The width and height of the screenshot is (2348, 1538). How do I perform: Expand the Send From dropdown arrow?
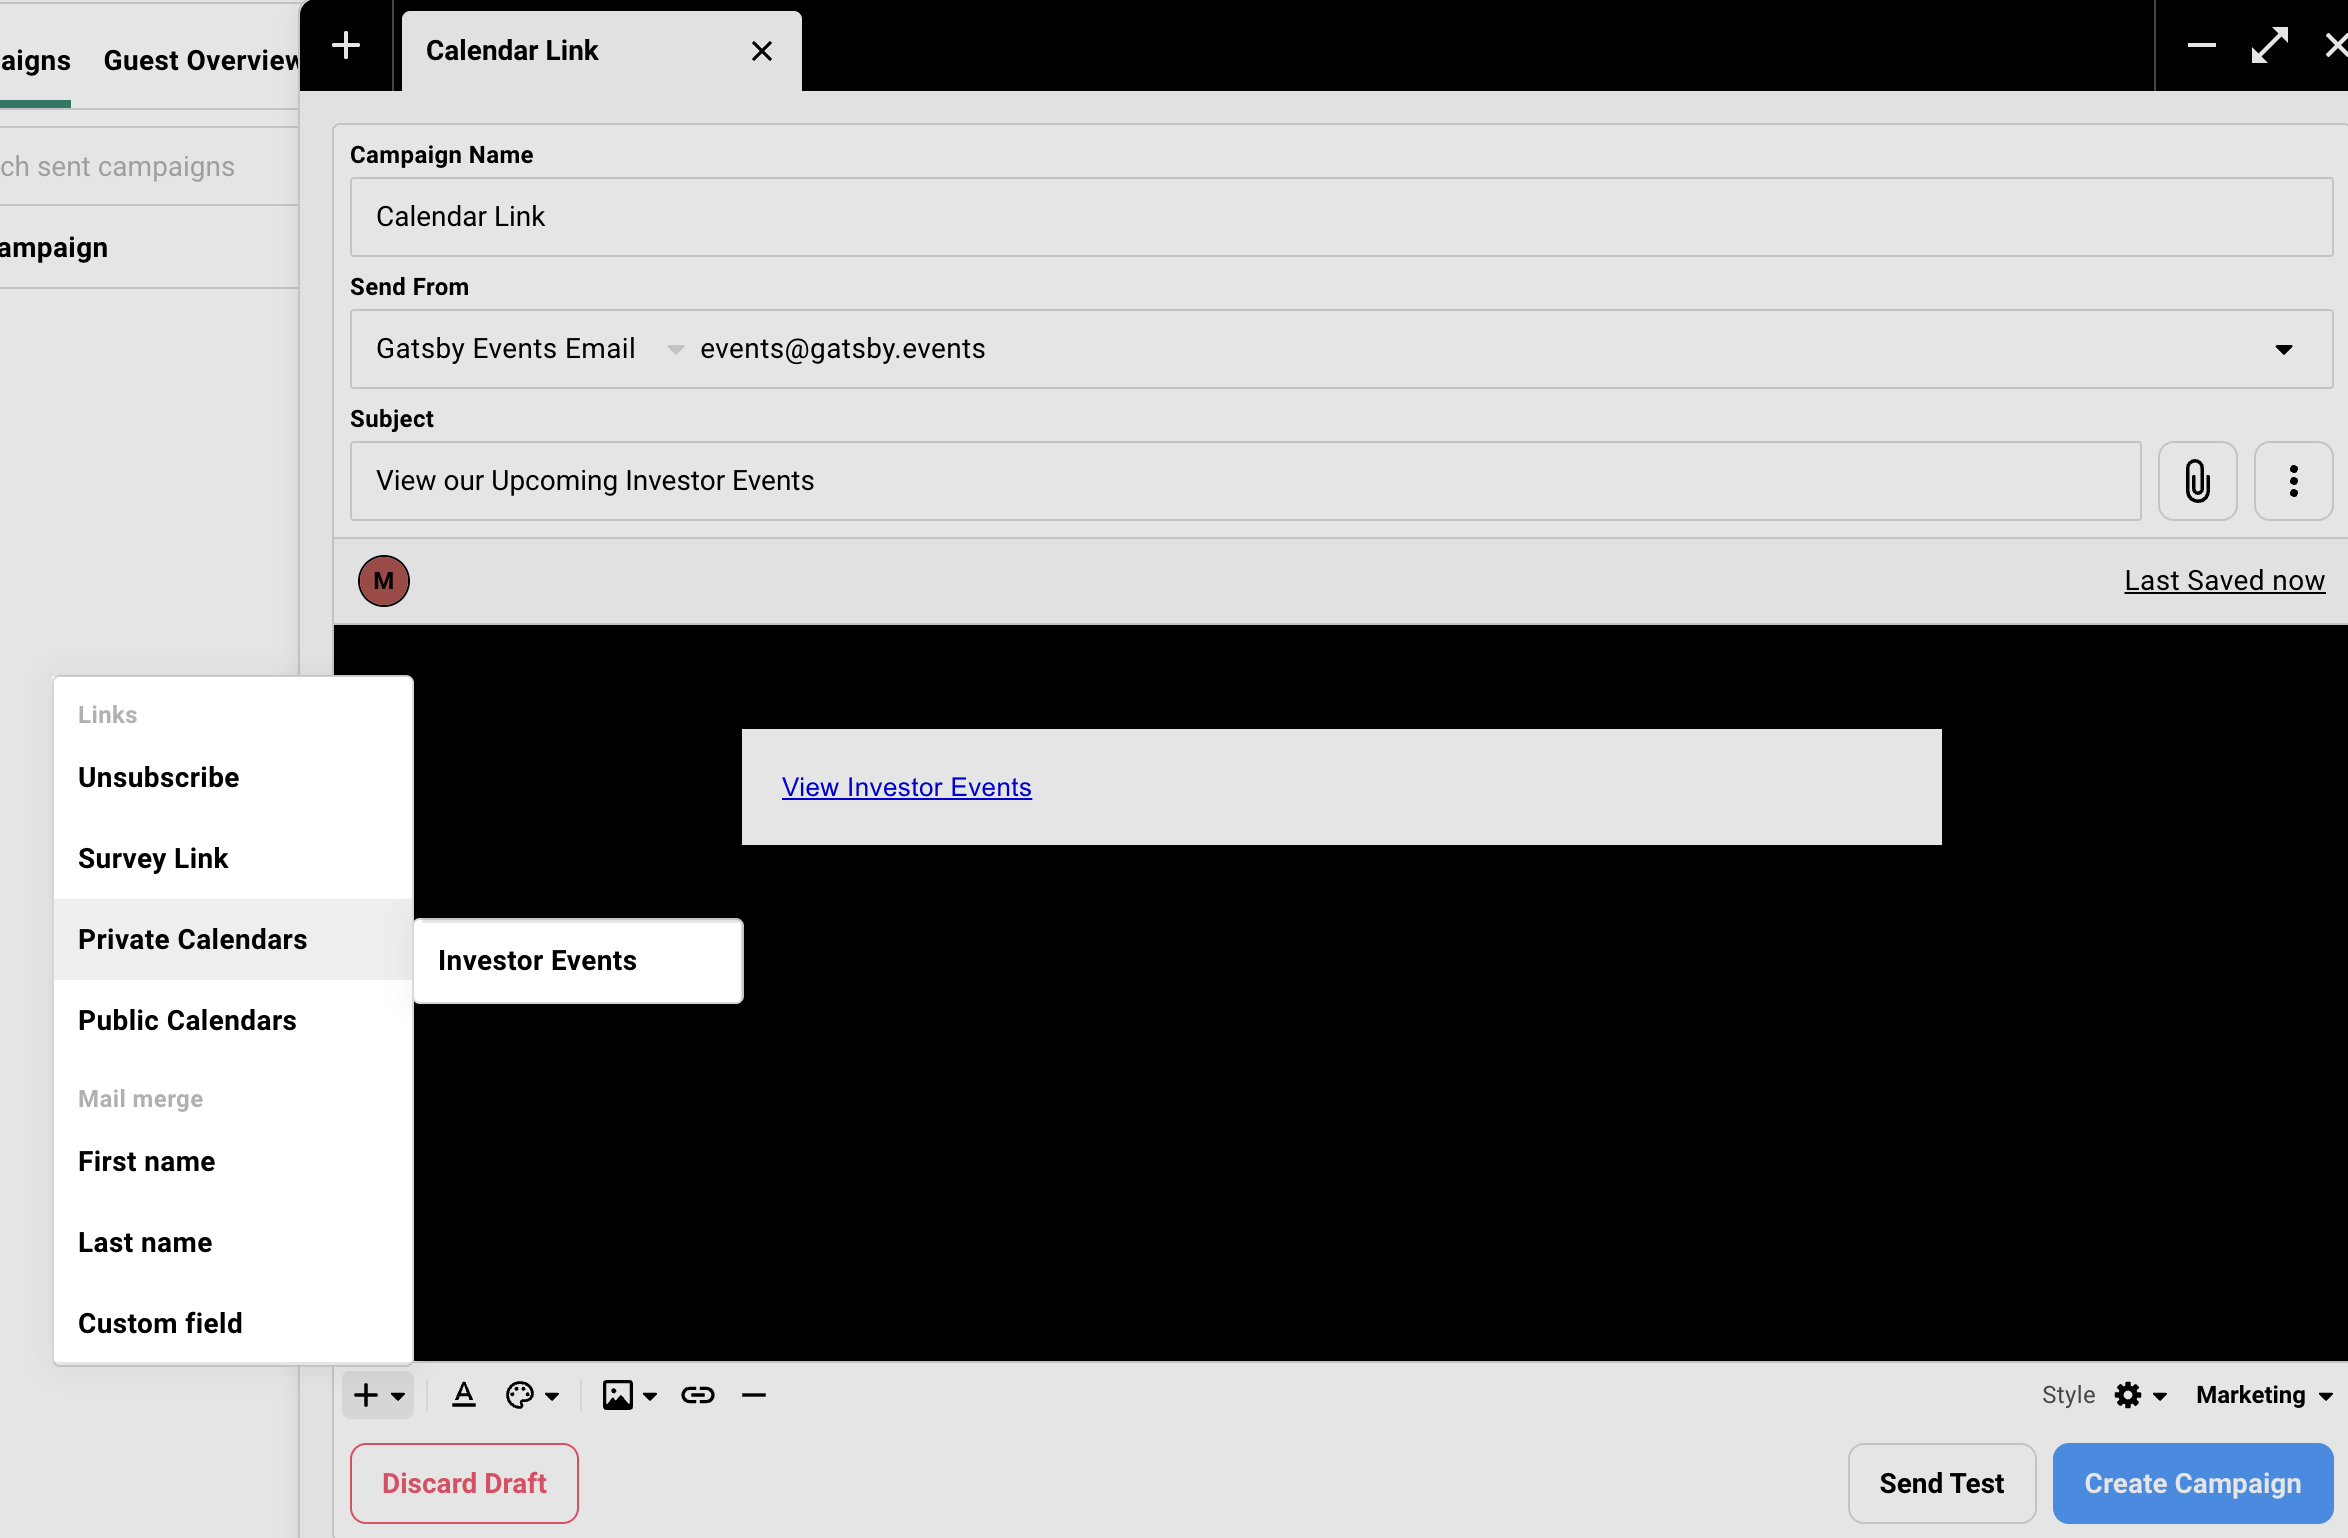[2283, 349]
